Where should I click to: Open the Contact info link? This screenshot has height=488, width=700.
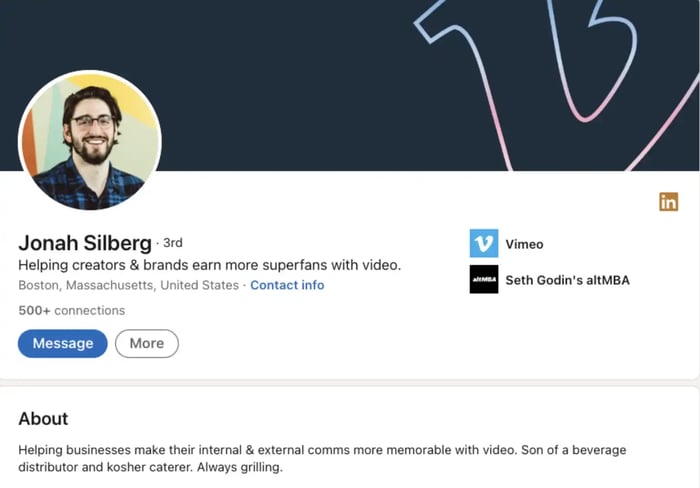pos(287,285)
